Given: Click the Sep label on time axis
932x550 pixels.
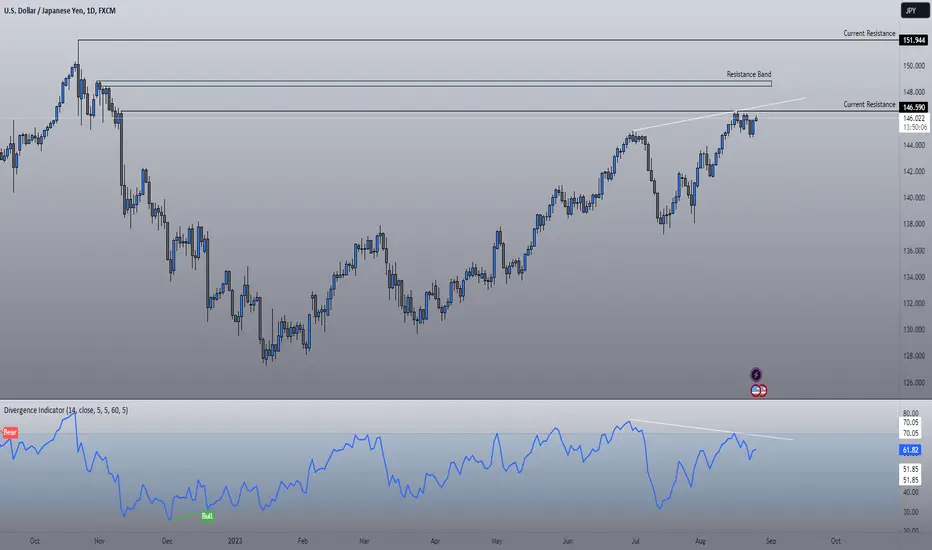Looking at the screenshot, I should click(771, 541).
